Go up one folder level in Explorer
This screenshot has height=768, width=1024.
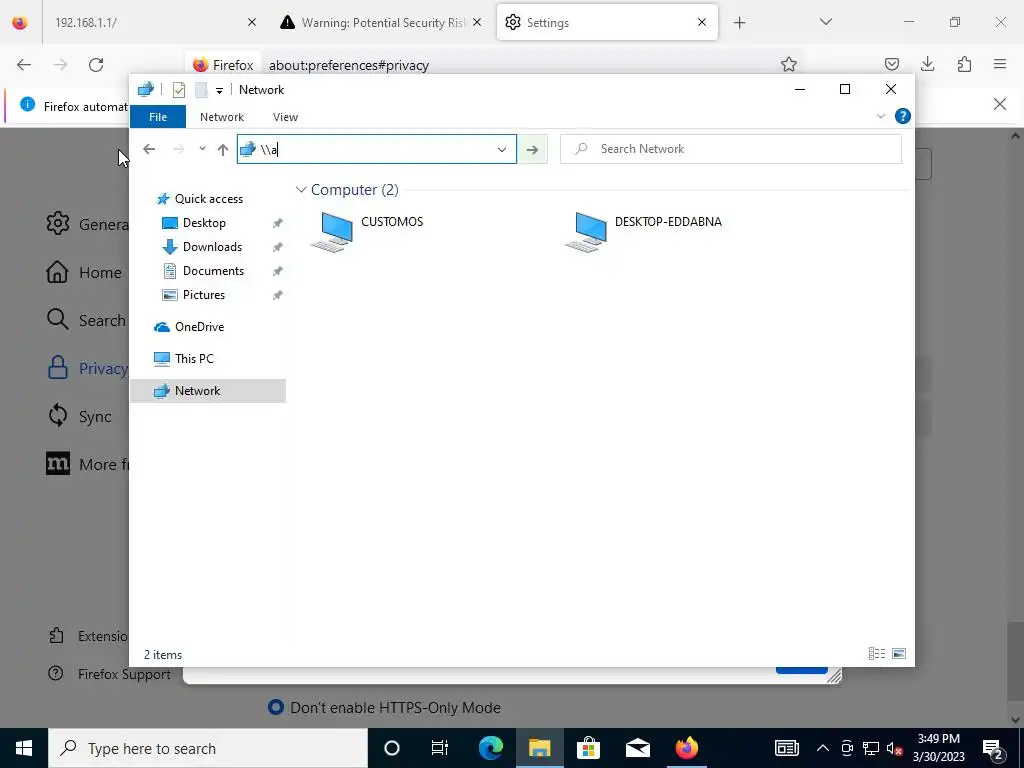tap(223, 150)
